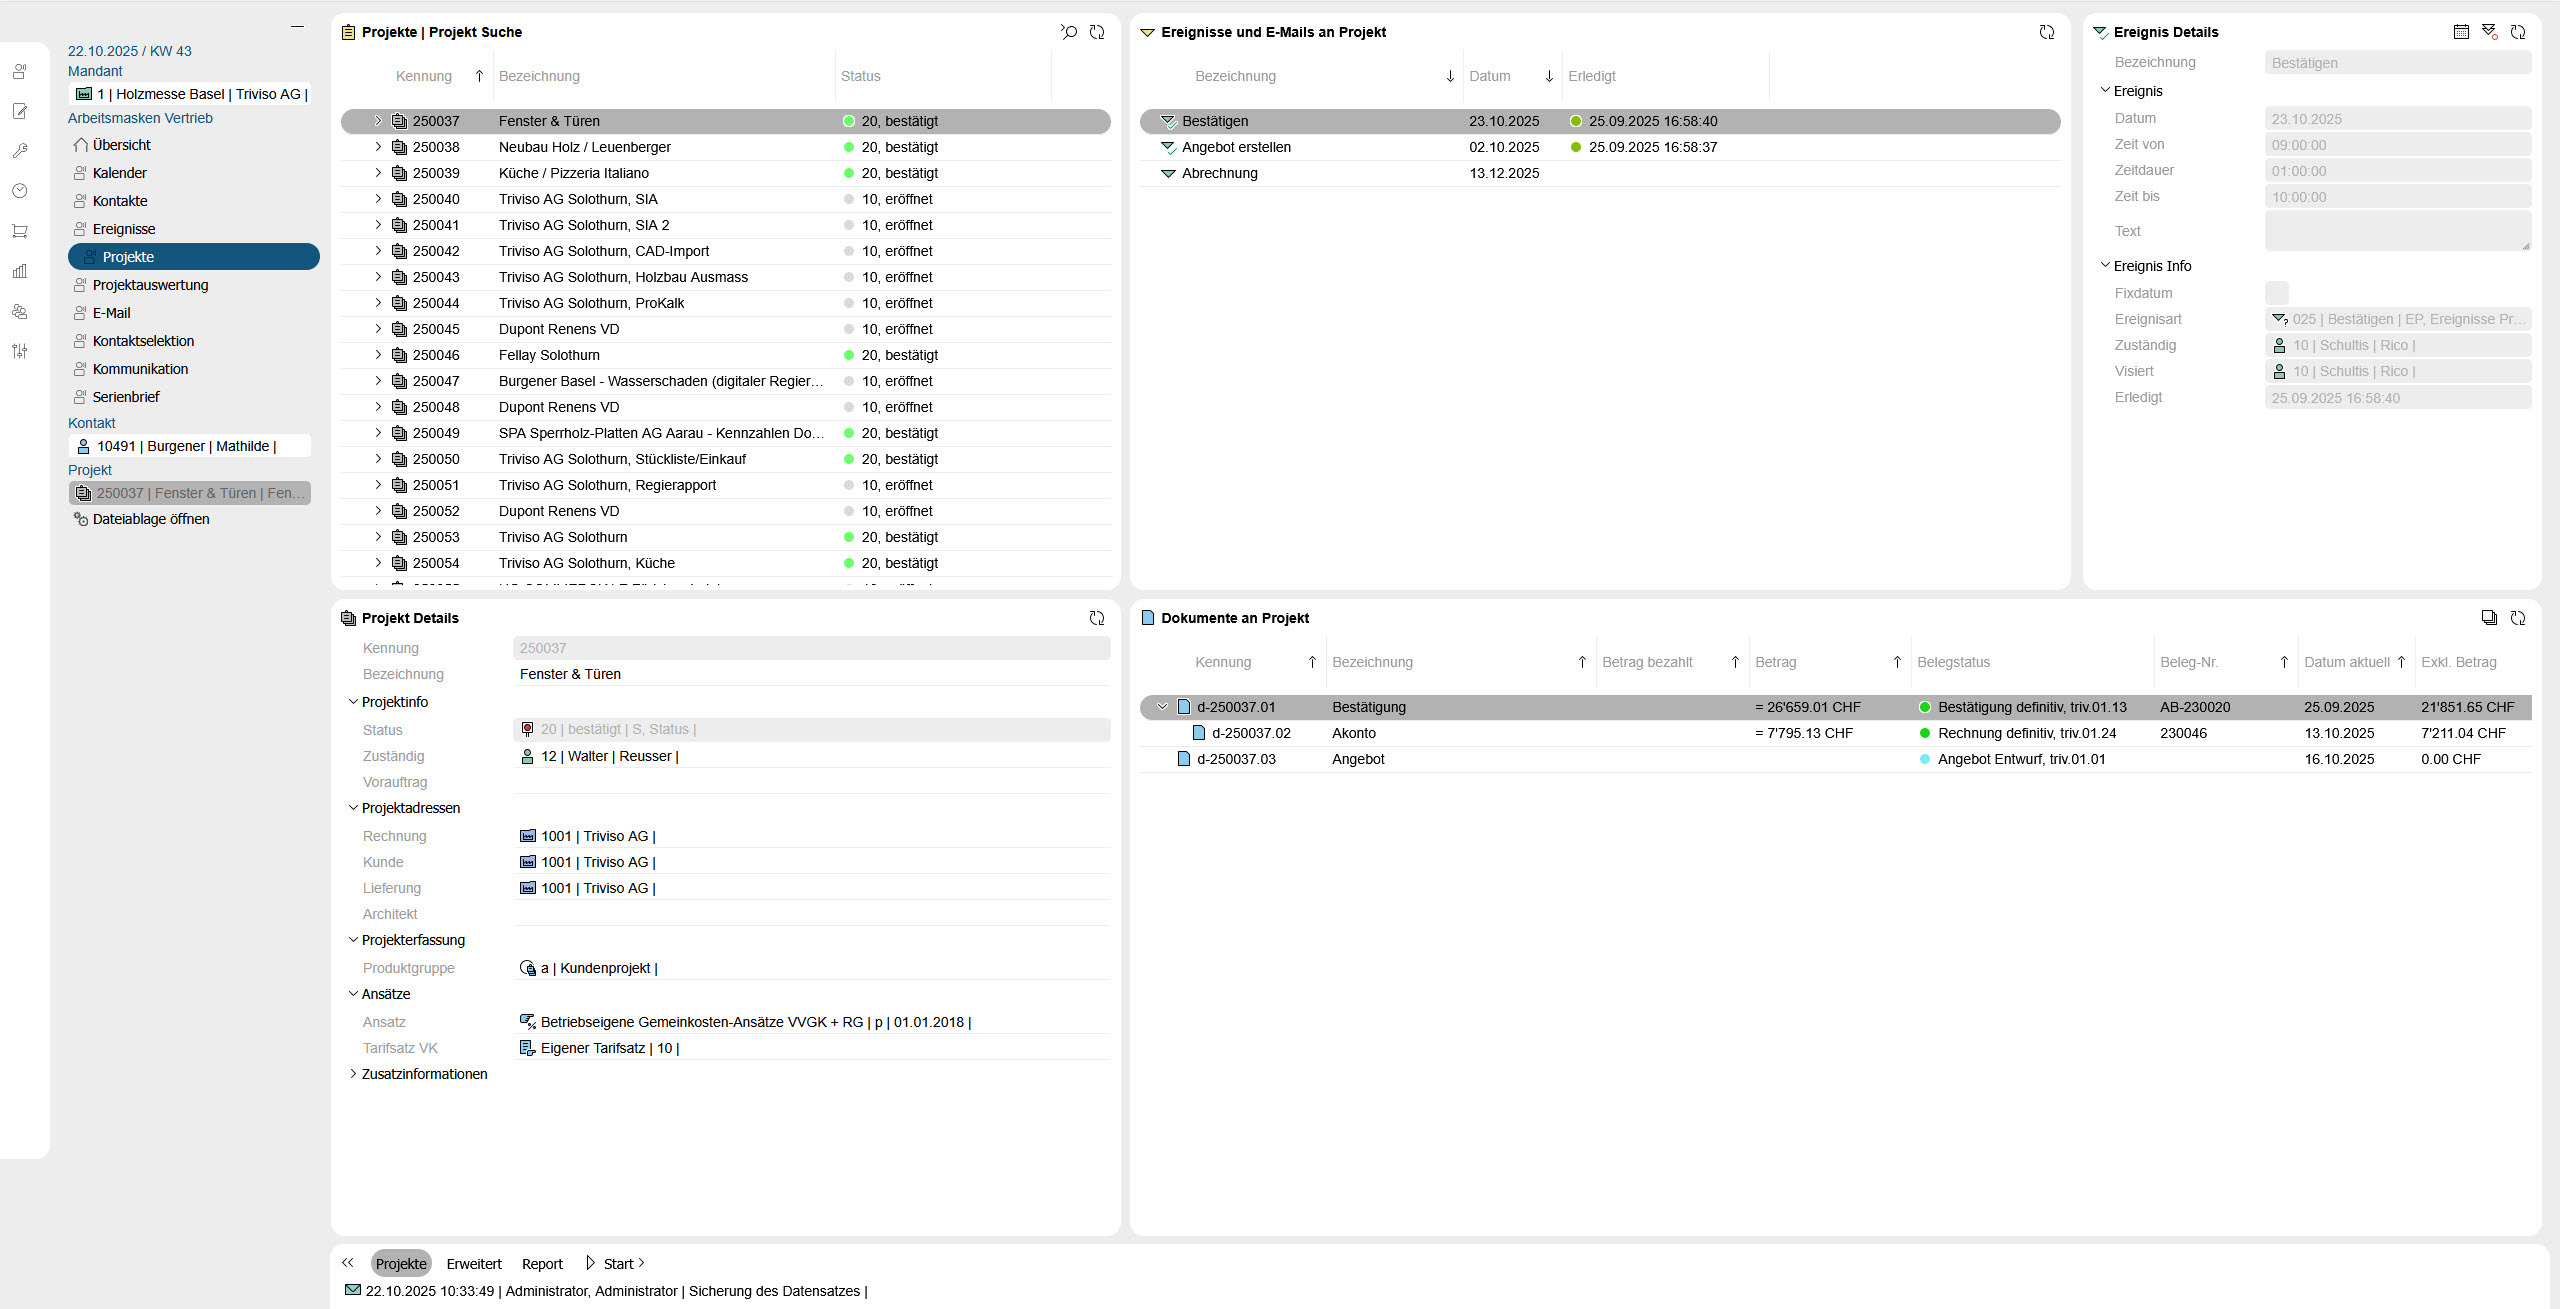
Task: Toggle the Fixdatum checkbox
Action: pos(2276,293)
